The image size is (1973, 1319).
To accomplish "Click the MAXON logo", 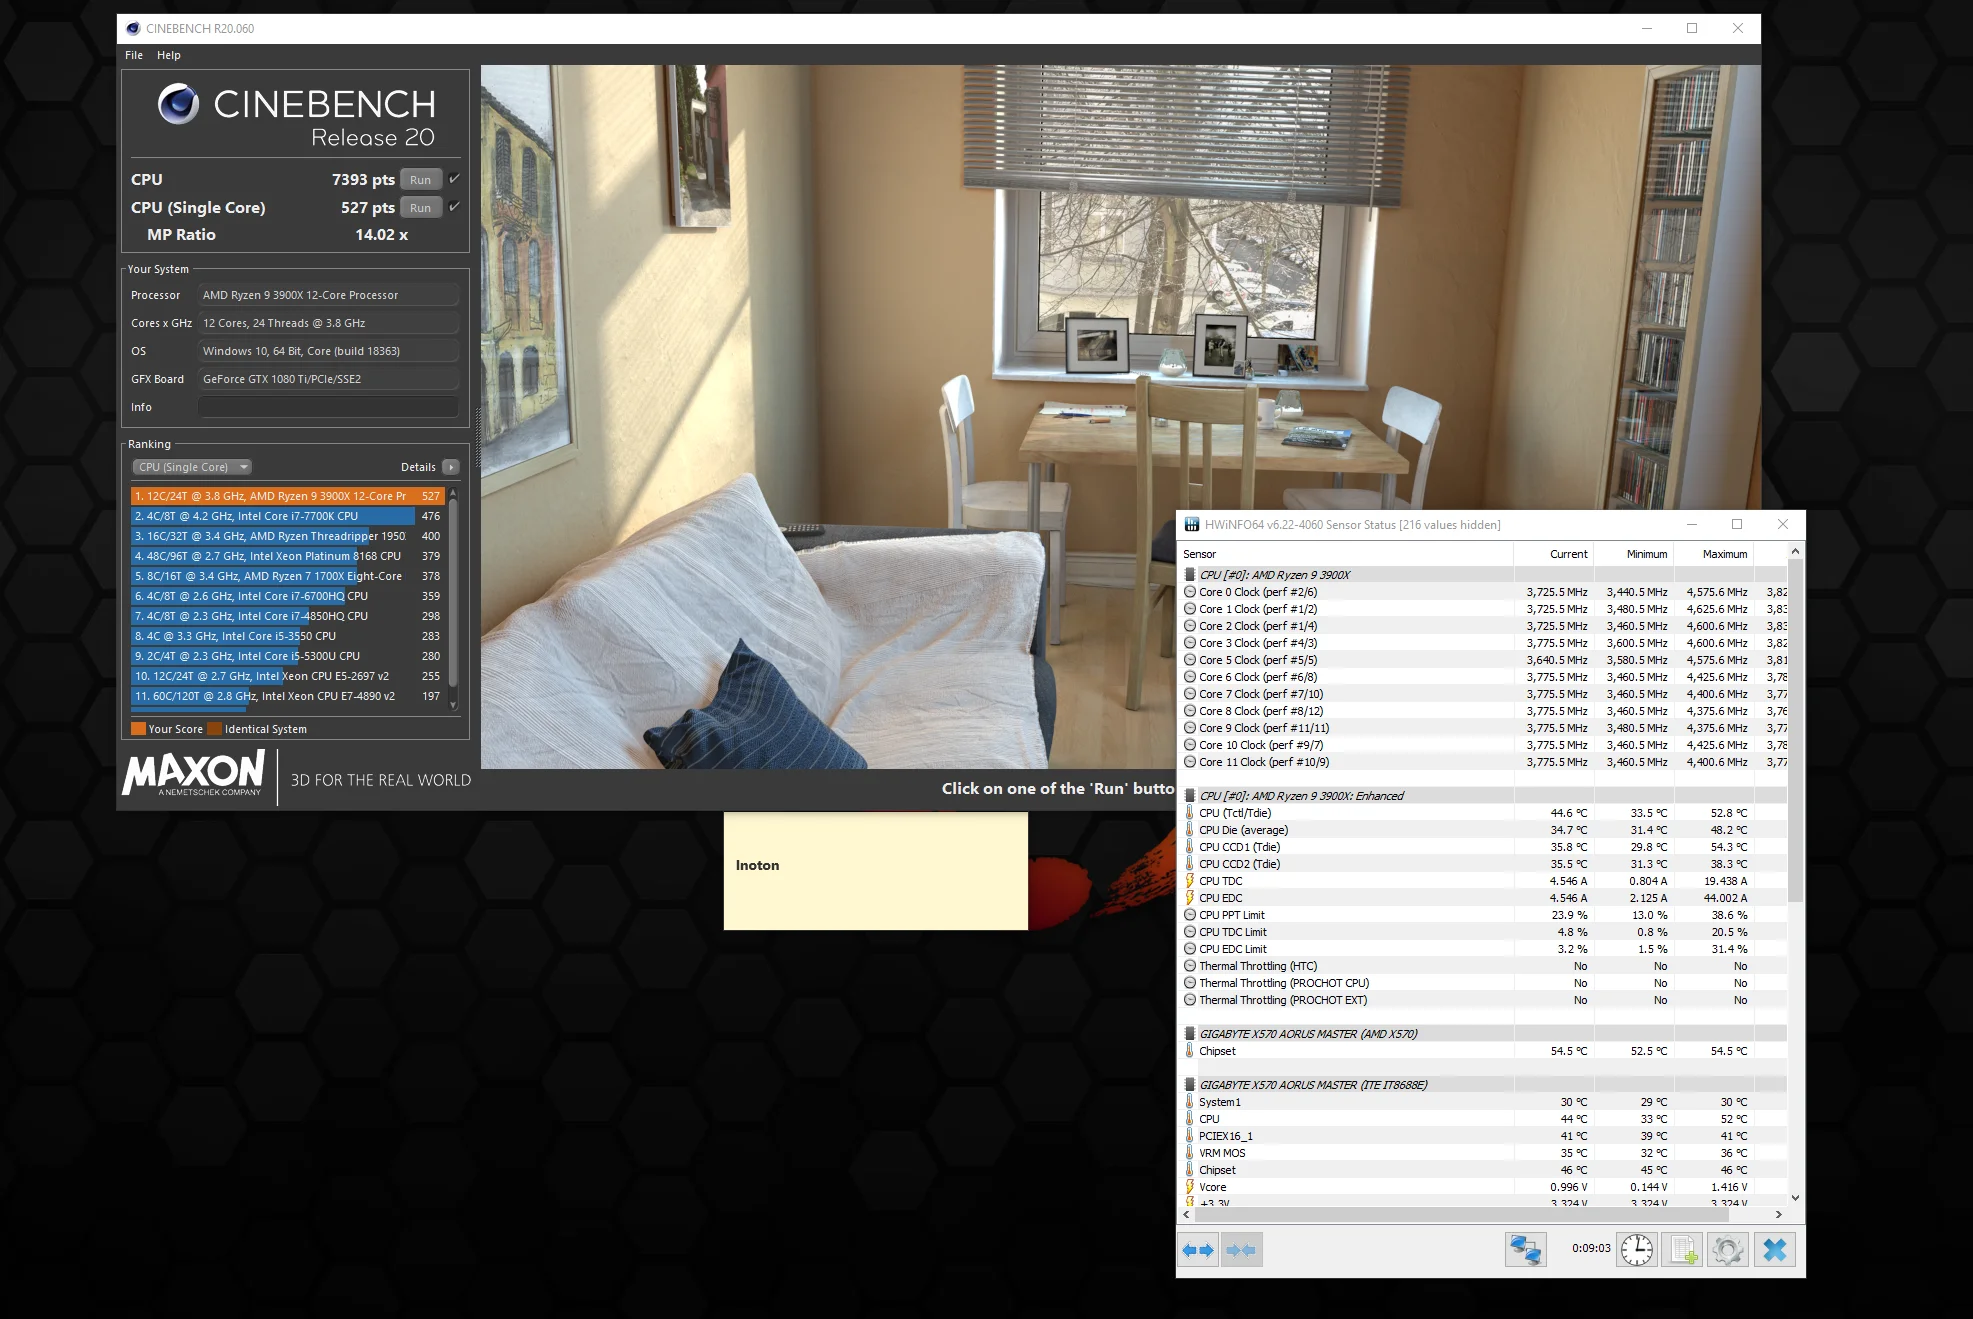I will coord(193,773).
